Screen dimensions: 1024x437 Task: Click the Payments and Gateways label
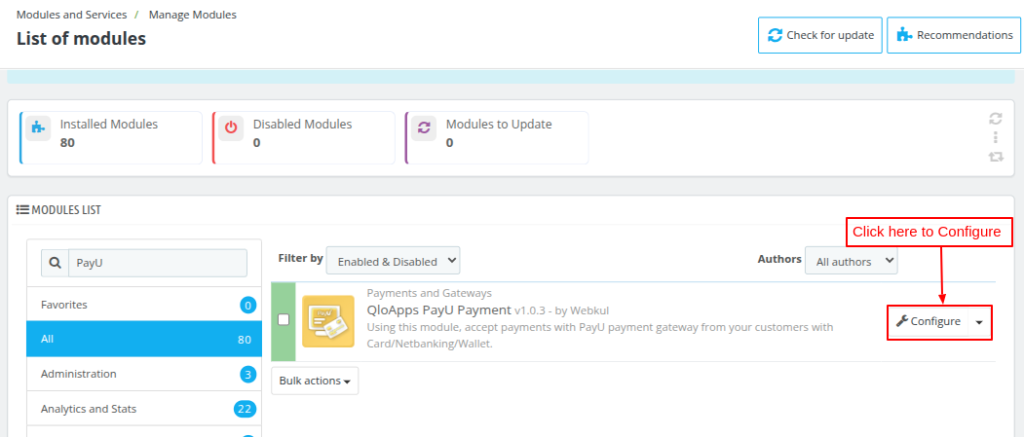click(x=429, y=293)
